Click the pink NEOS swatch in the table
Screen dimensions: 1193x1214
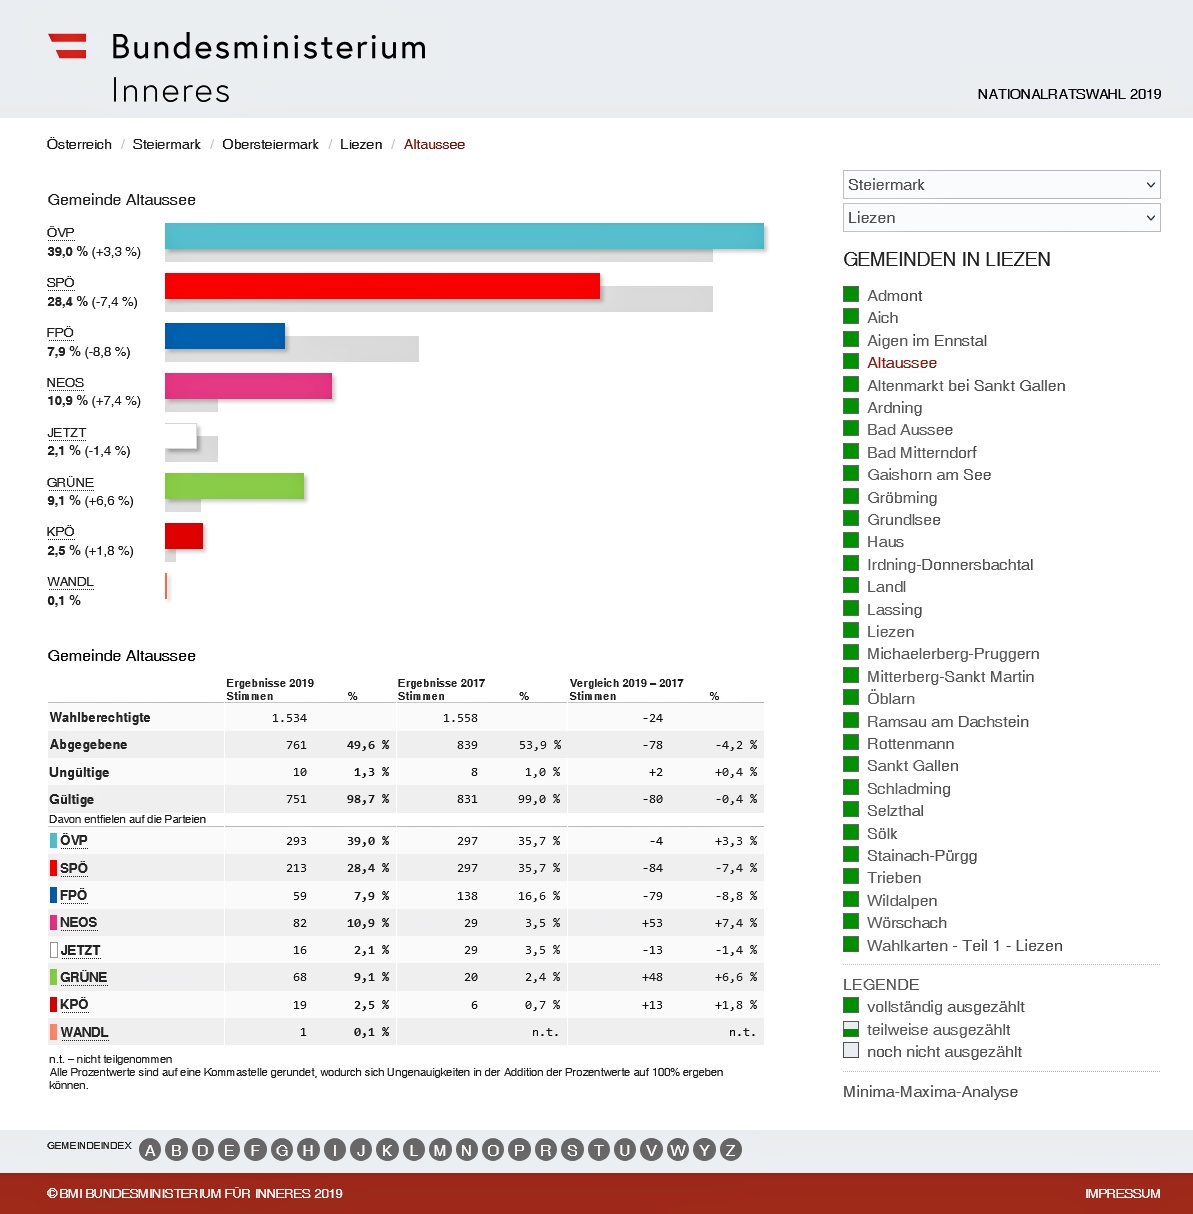54,923
